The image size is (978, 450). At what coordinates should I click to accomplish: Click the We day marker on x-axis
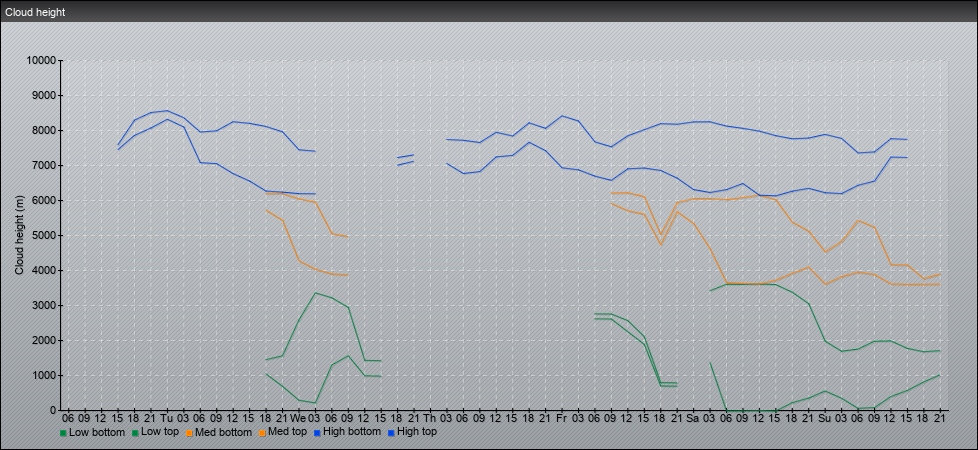coord(297,417)
